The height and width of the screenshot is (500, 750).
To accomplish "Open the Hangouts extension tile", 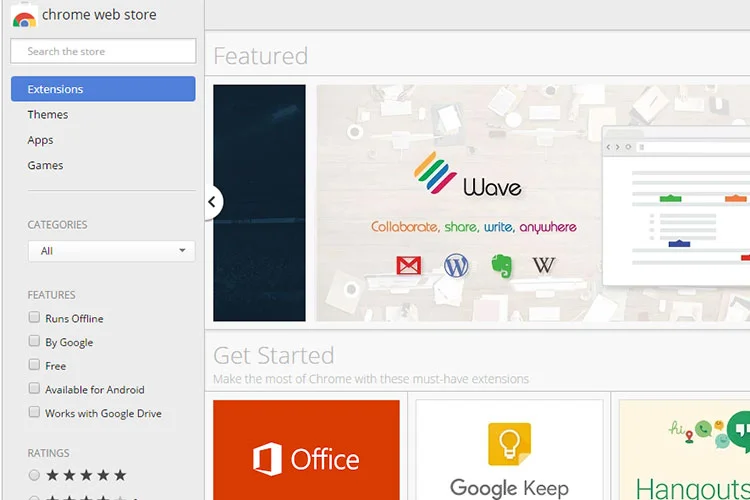I will pos(684,450).
